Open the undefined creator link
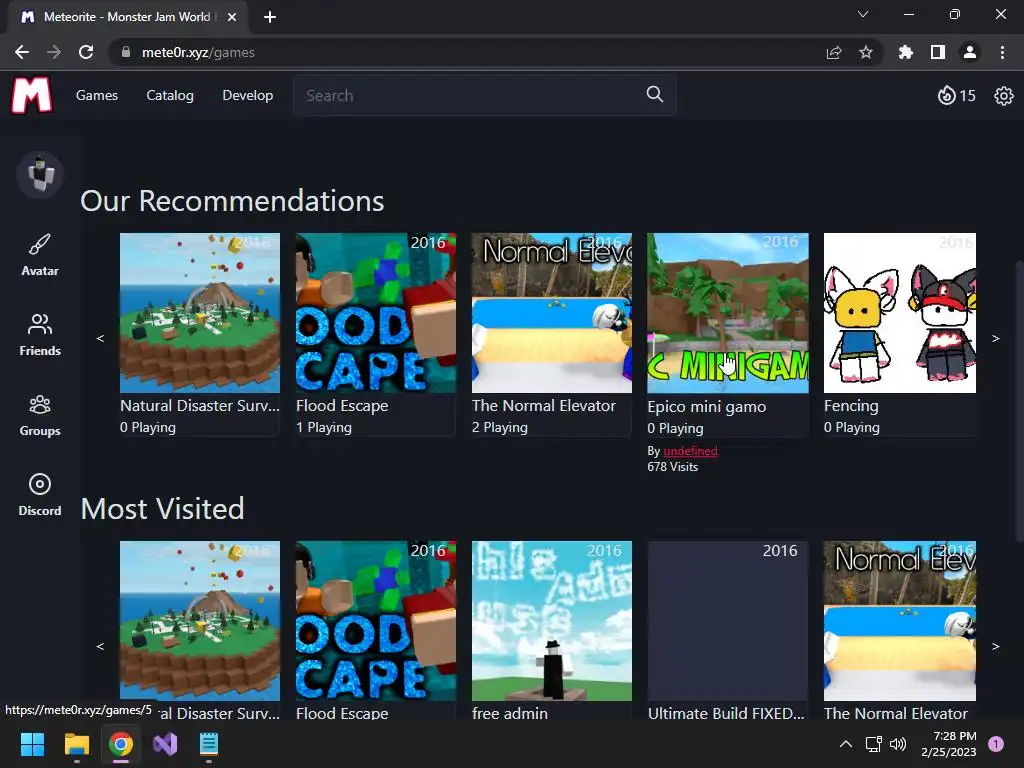Viewport: 1024px width, 768px height. 690,451
